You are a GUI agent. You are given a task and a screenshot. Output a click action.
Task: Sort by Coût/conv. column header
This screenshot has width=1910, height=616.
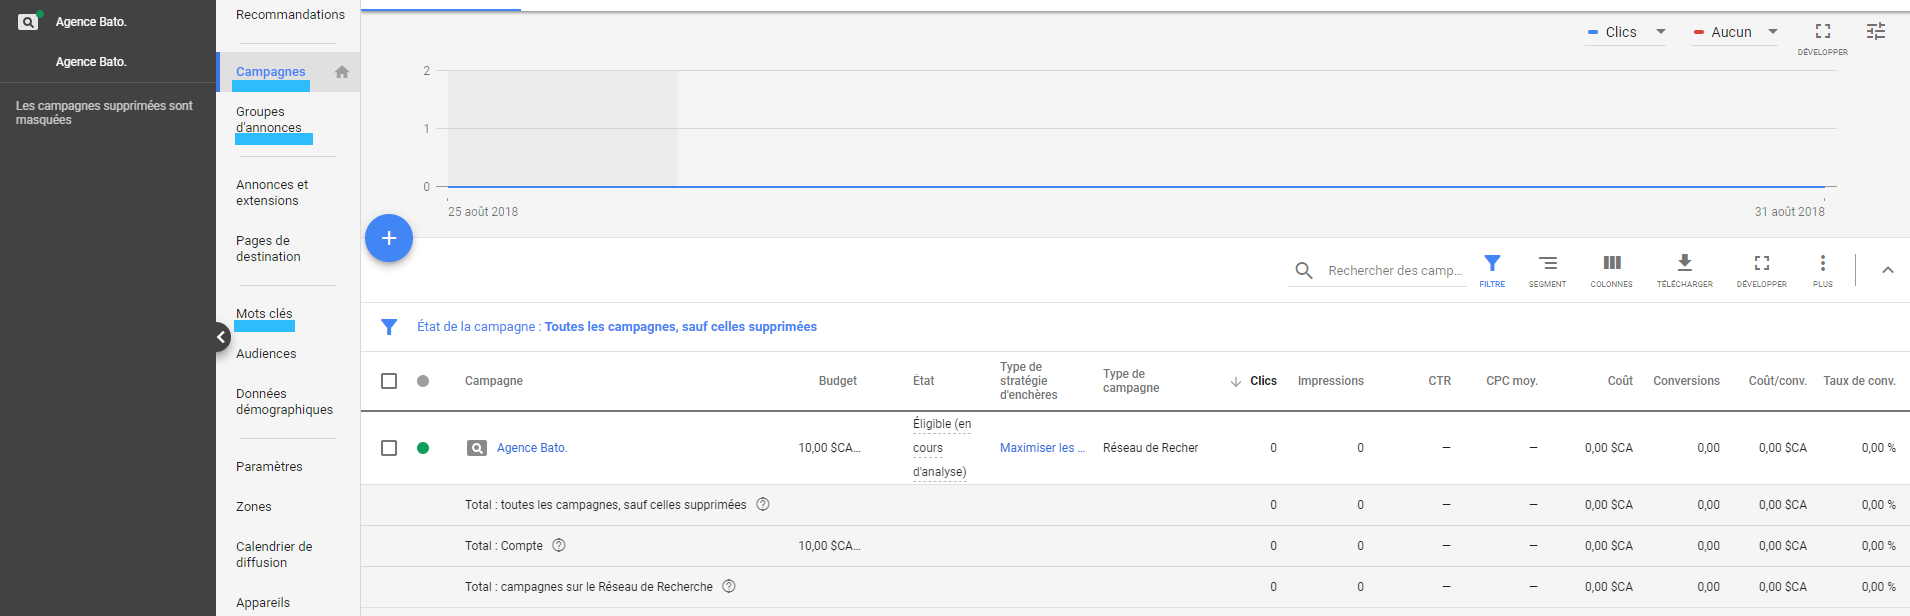1777,381
